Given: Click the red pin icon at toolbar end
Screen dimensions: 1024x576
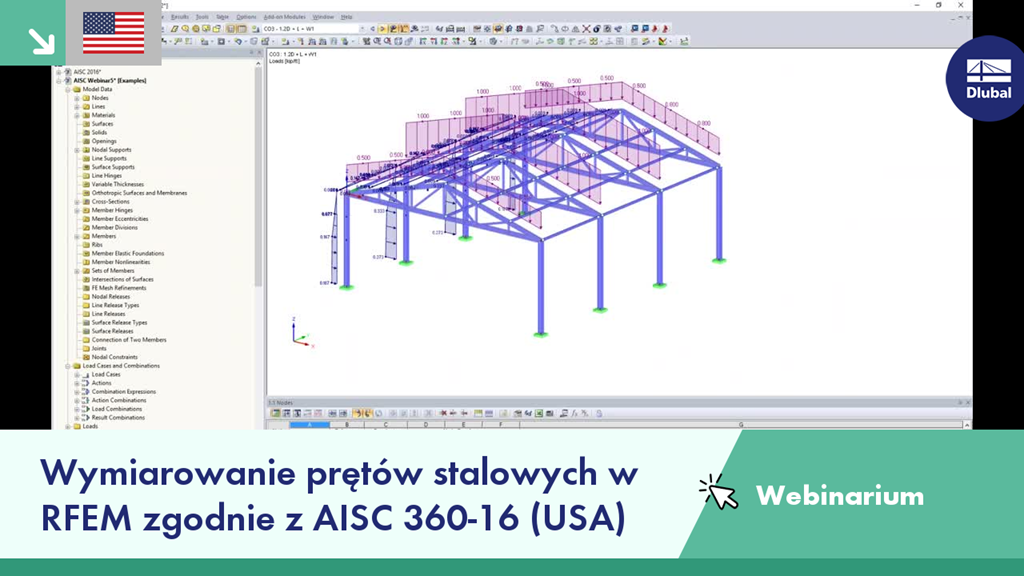Looking at the screenshot, I should [665, 29].
